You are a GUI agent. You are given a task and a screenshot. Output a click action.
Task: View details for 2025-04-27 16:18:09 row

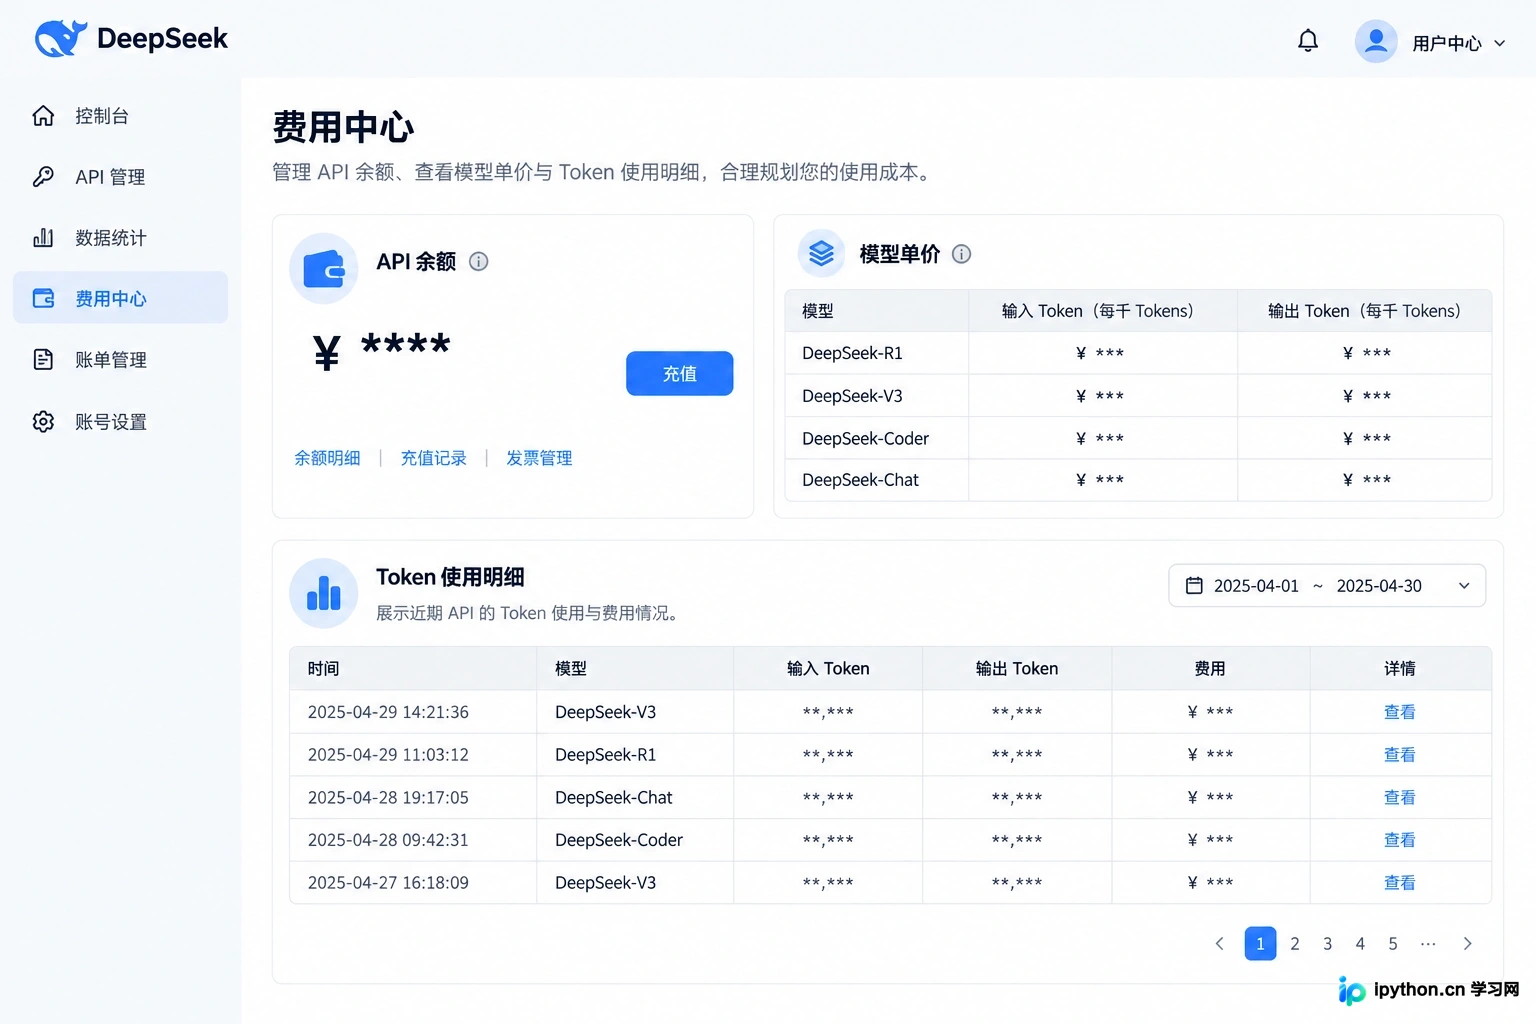coord(1400,883)
